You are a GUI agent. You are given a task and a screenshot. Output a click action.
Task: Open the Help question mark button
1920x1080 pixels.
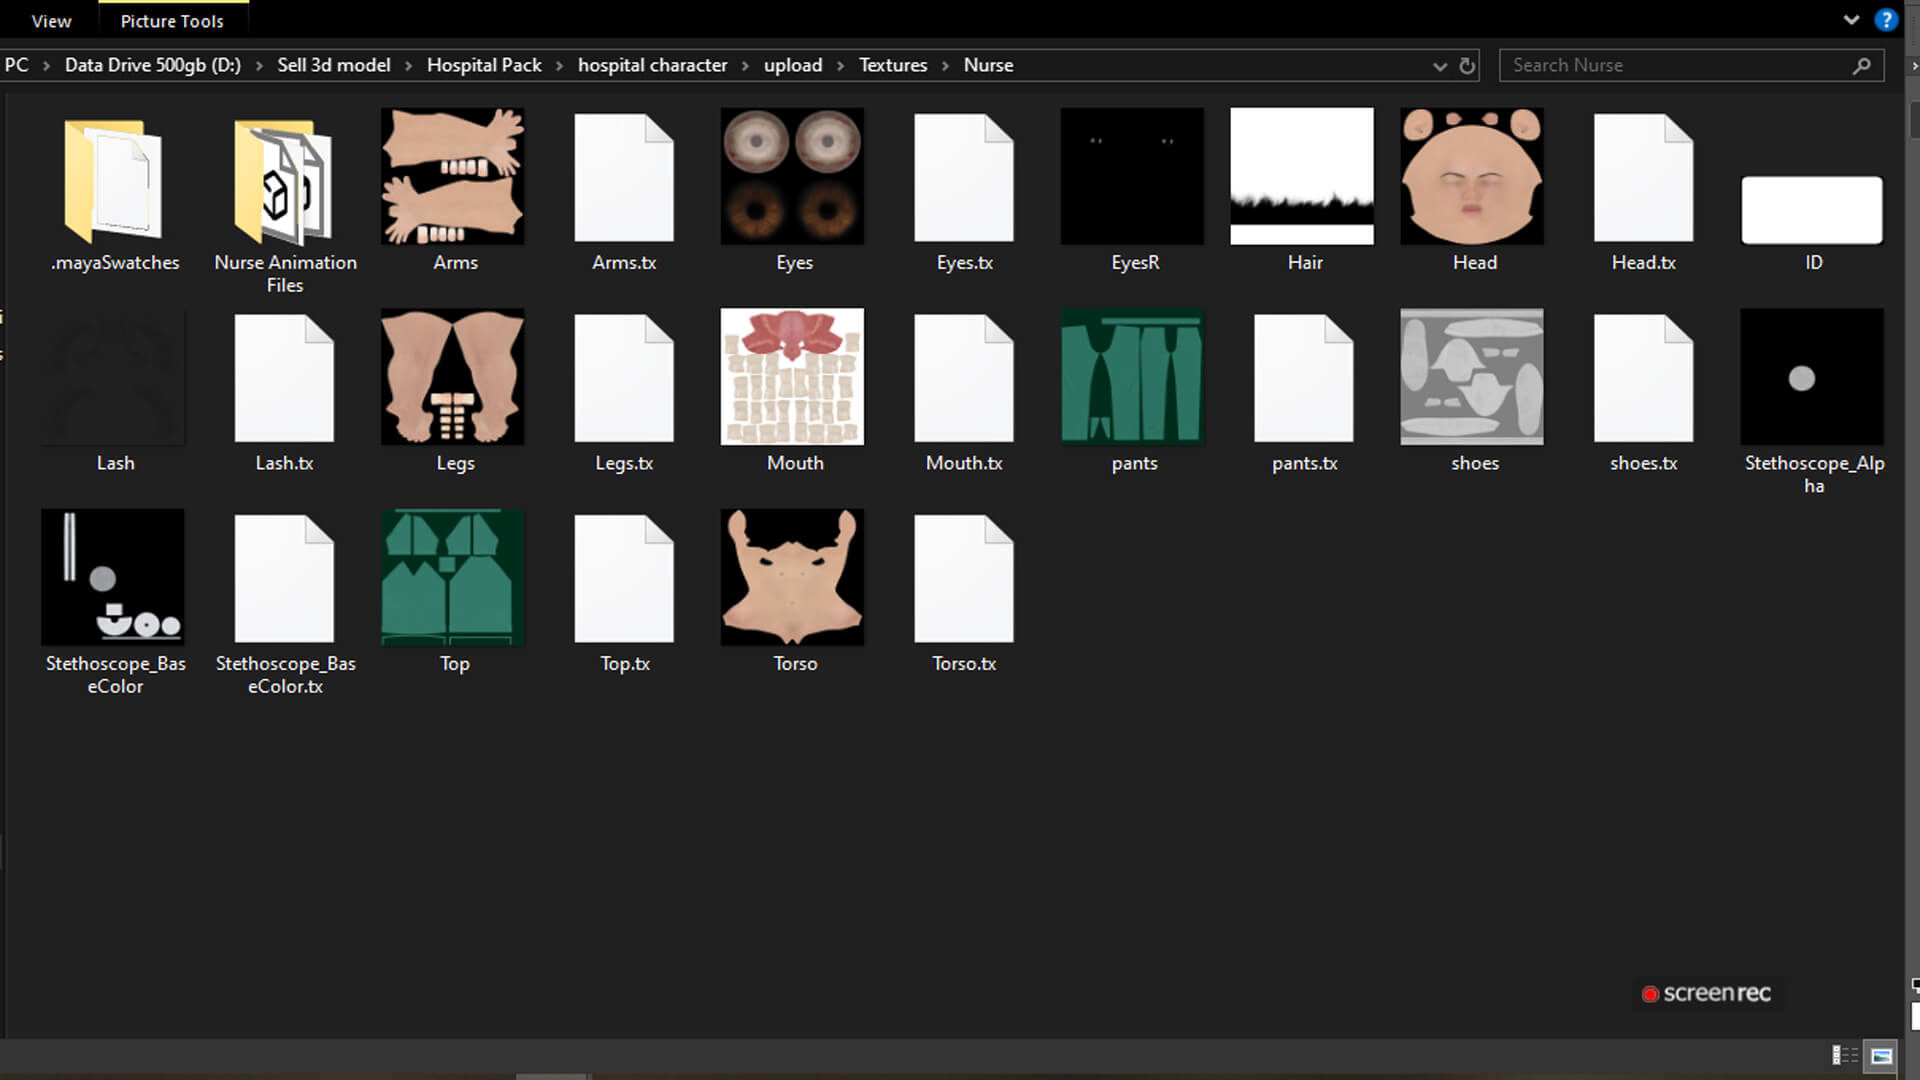1886,20
